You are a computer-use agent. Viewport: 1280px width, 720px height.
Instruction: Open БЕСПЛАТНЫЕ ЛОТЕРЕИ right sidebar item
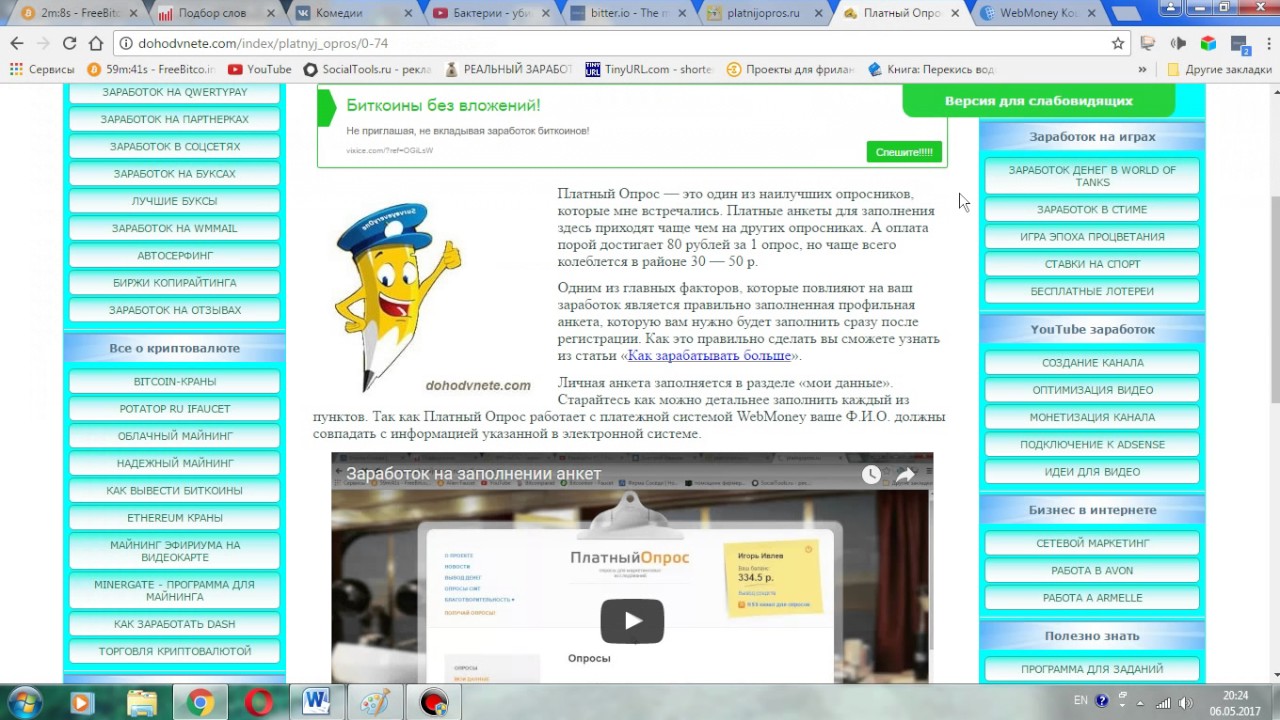point(1092,292)
